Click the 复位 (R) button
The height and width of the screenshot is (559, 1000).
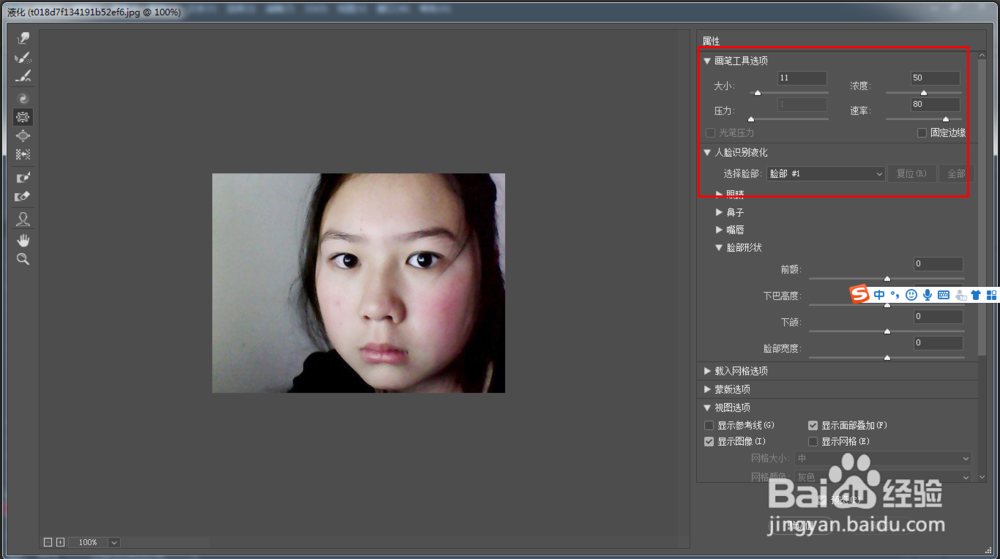[911, 173]
